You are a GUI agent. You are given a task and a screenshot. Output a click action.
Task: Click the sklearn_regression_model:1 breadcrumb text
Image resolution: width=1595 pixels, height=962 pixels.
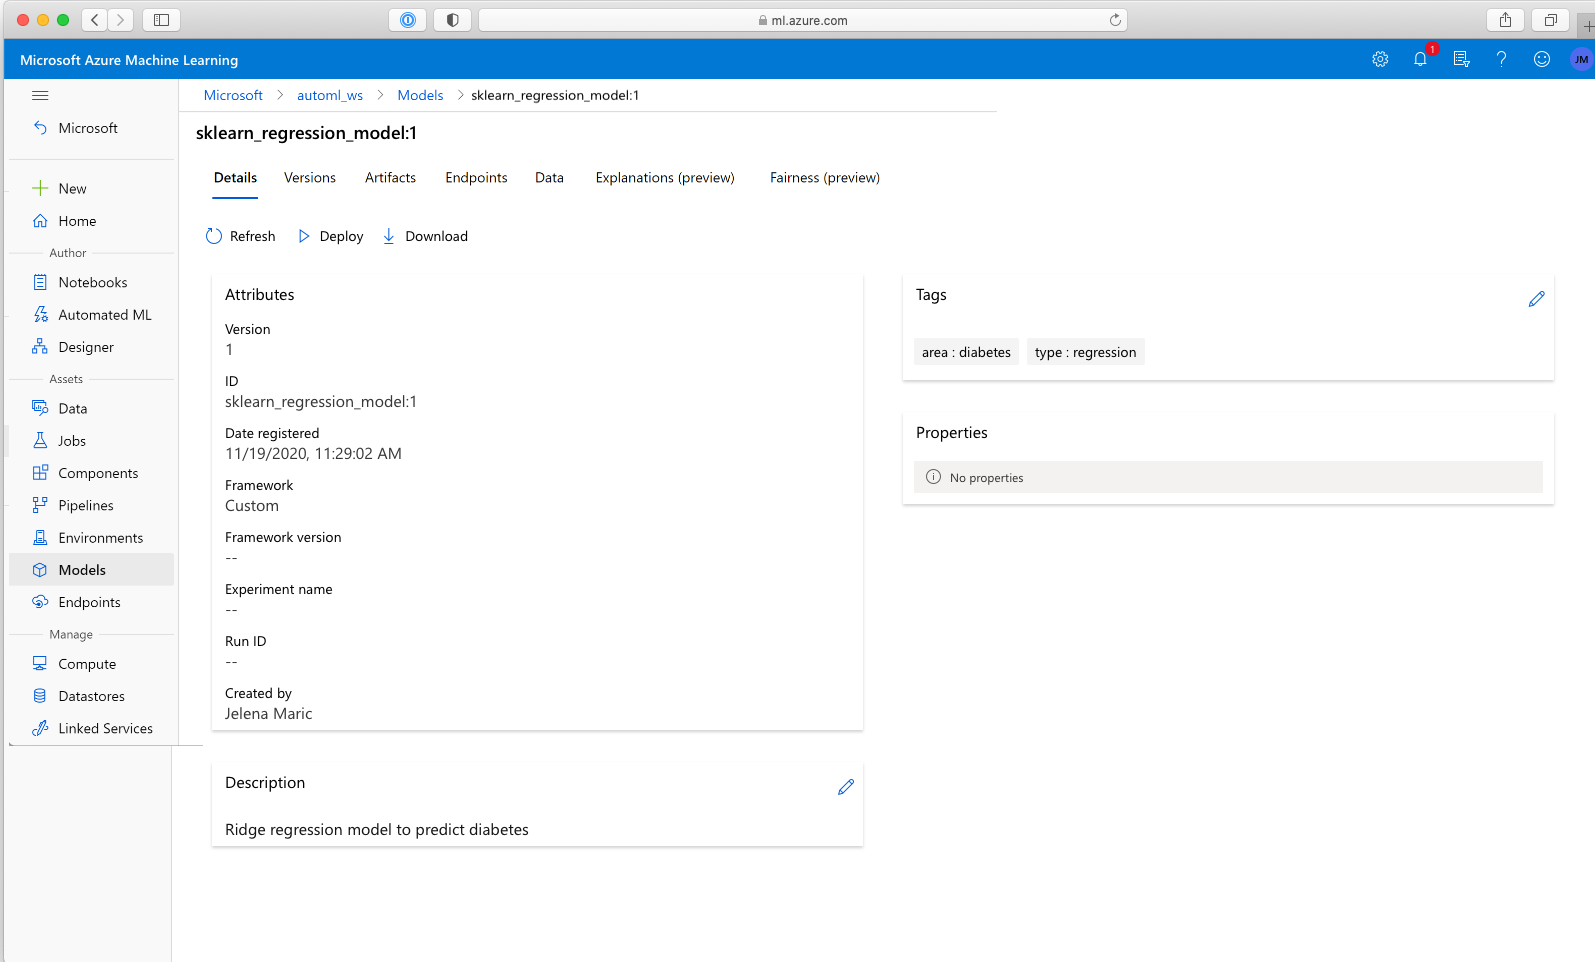pyautogui.click(x=555, y=95)
